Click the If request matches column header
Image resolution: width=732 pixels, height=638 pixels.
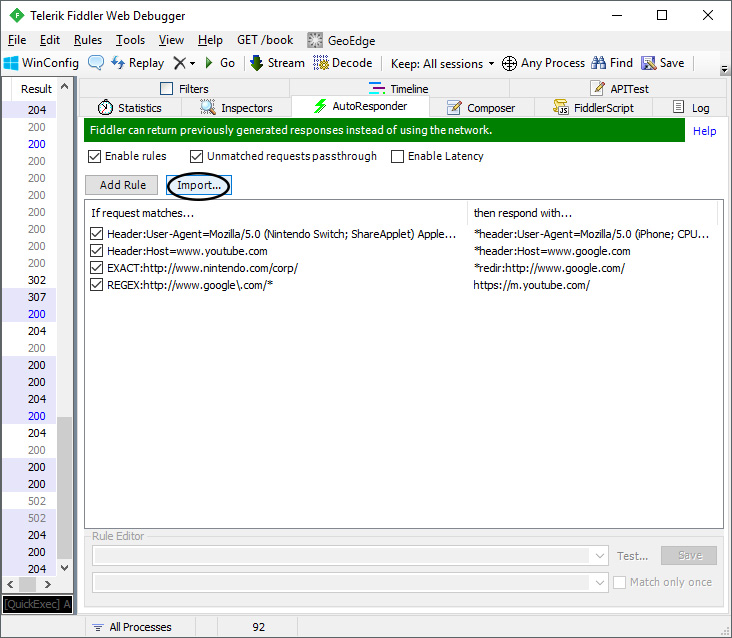click(276, 213)
